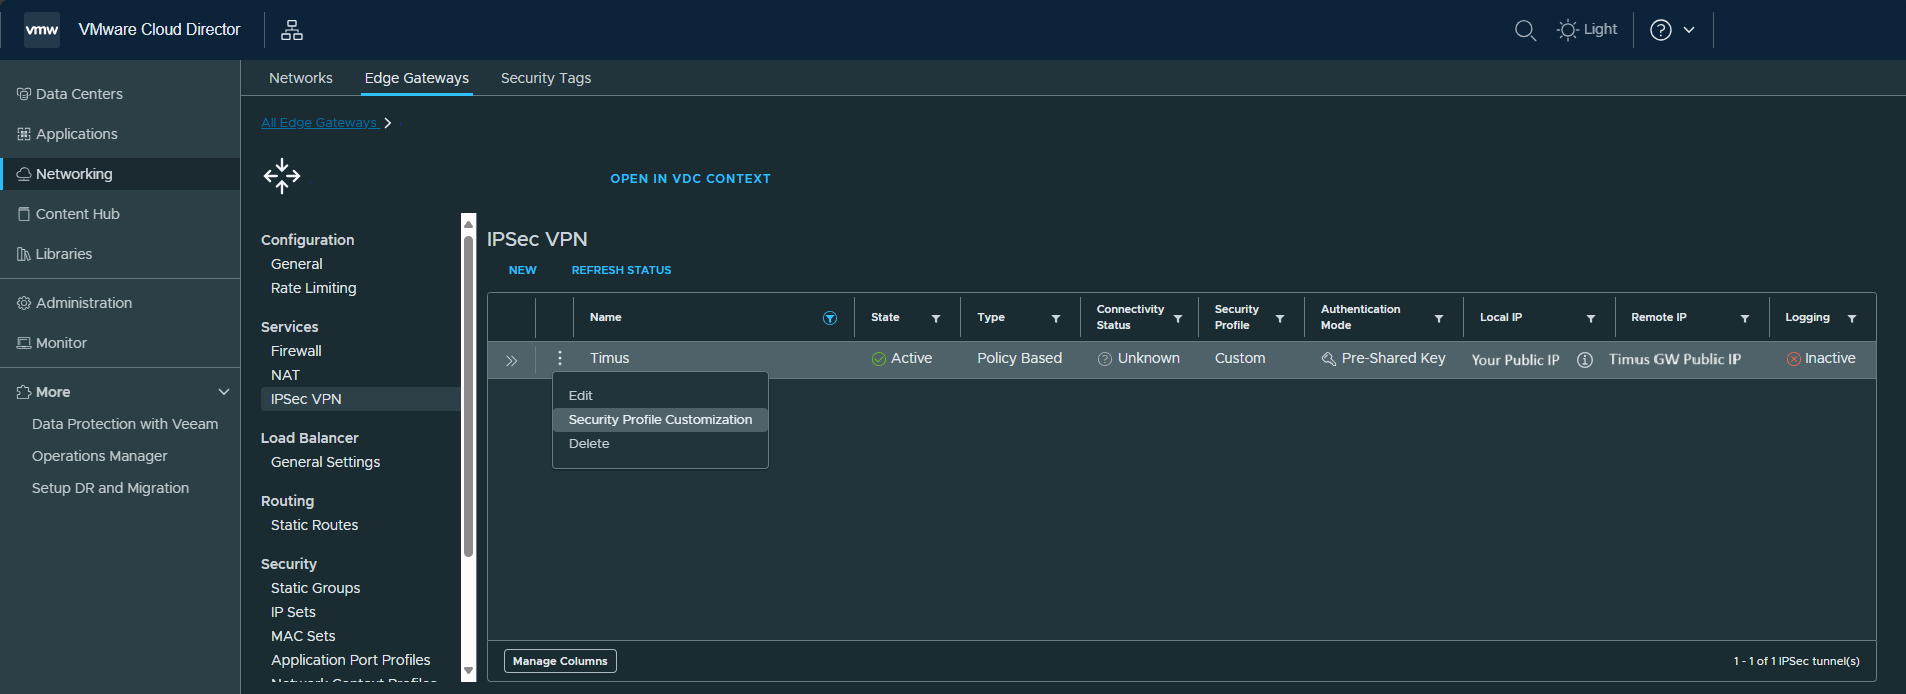The image size is (1906, 694).
Task: Filter by the Type column
Action: (1056, 318)
